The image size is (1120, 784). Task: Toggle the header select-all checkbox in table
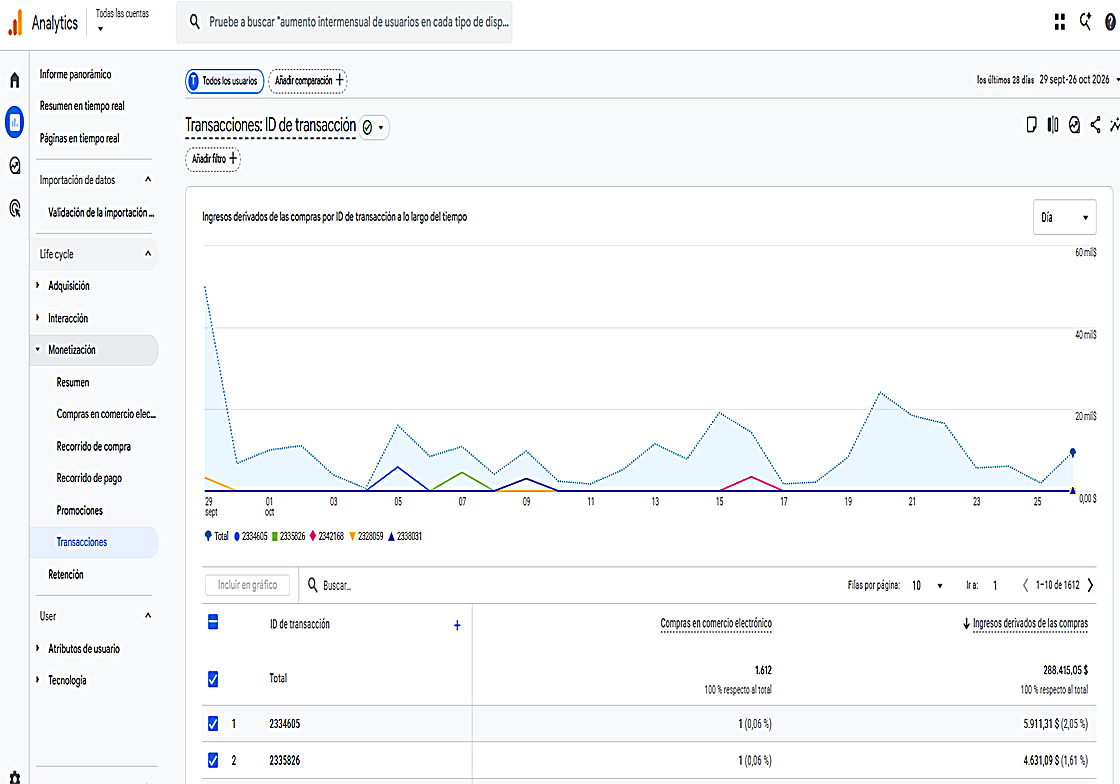point(213,622)
